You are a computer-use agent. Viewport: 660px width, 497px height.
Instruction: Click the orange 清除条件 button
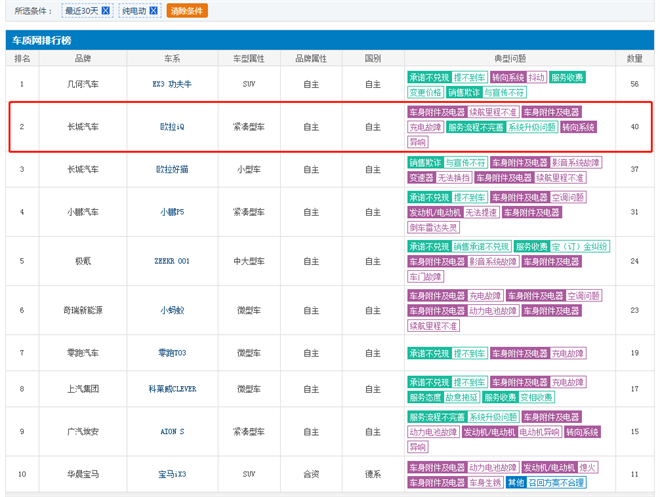pyautogui.click(x=187, y=11)
